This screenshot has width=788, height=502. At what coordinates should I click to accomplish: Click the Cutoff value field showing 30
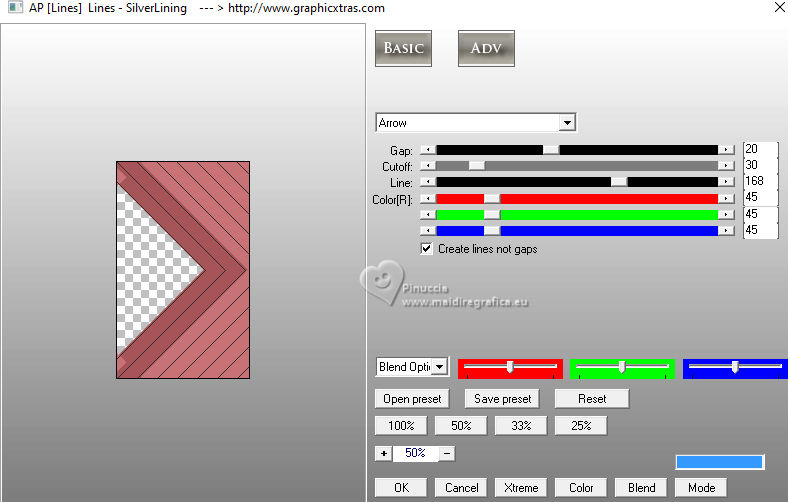click(x=760, y=165)
